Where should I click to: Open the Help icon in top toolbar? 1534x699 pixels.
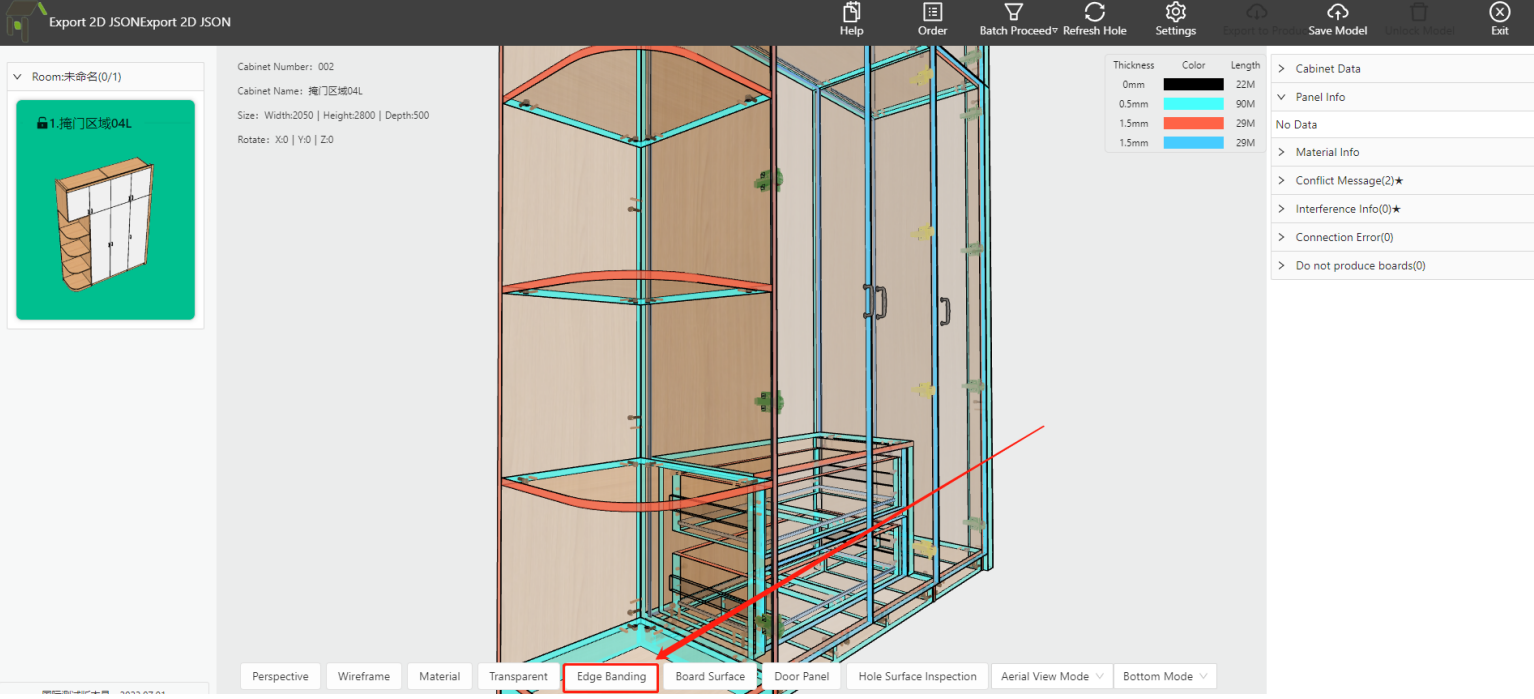click(851, 13)
